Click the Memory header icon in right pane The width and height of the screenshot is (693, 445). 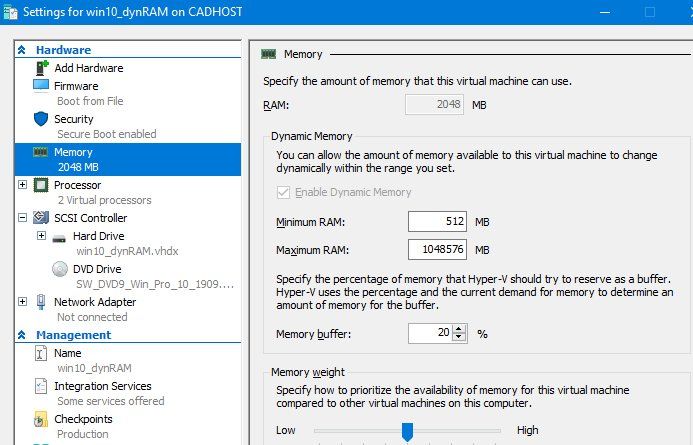[x=268, y=54]
